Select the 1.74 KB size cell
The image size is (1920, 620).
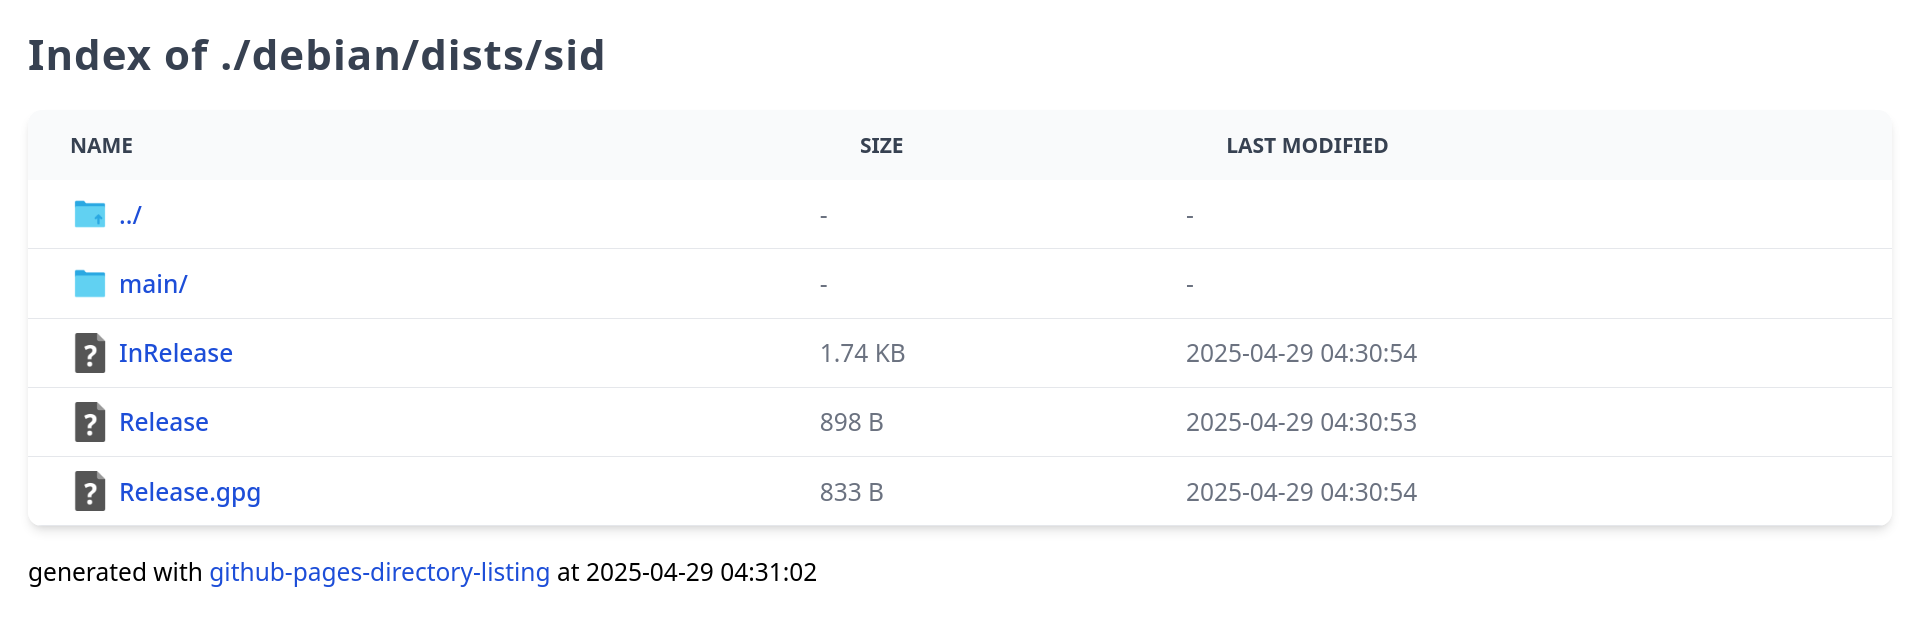862,353
